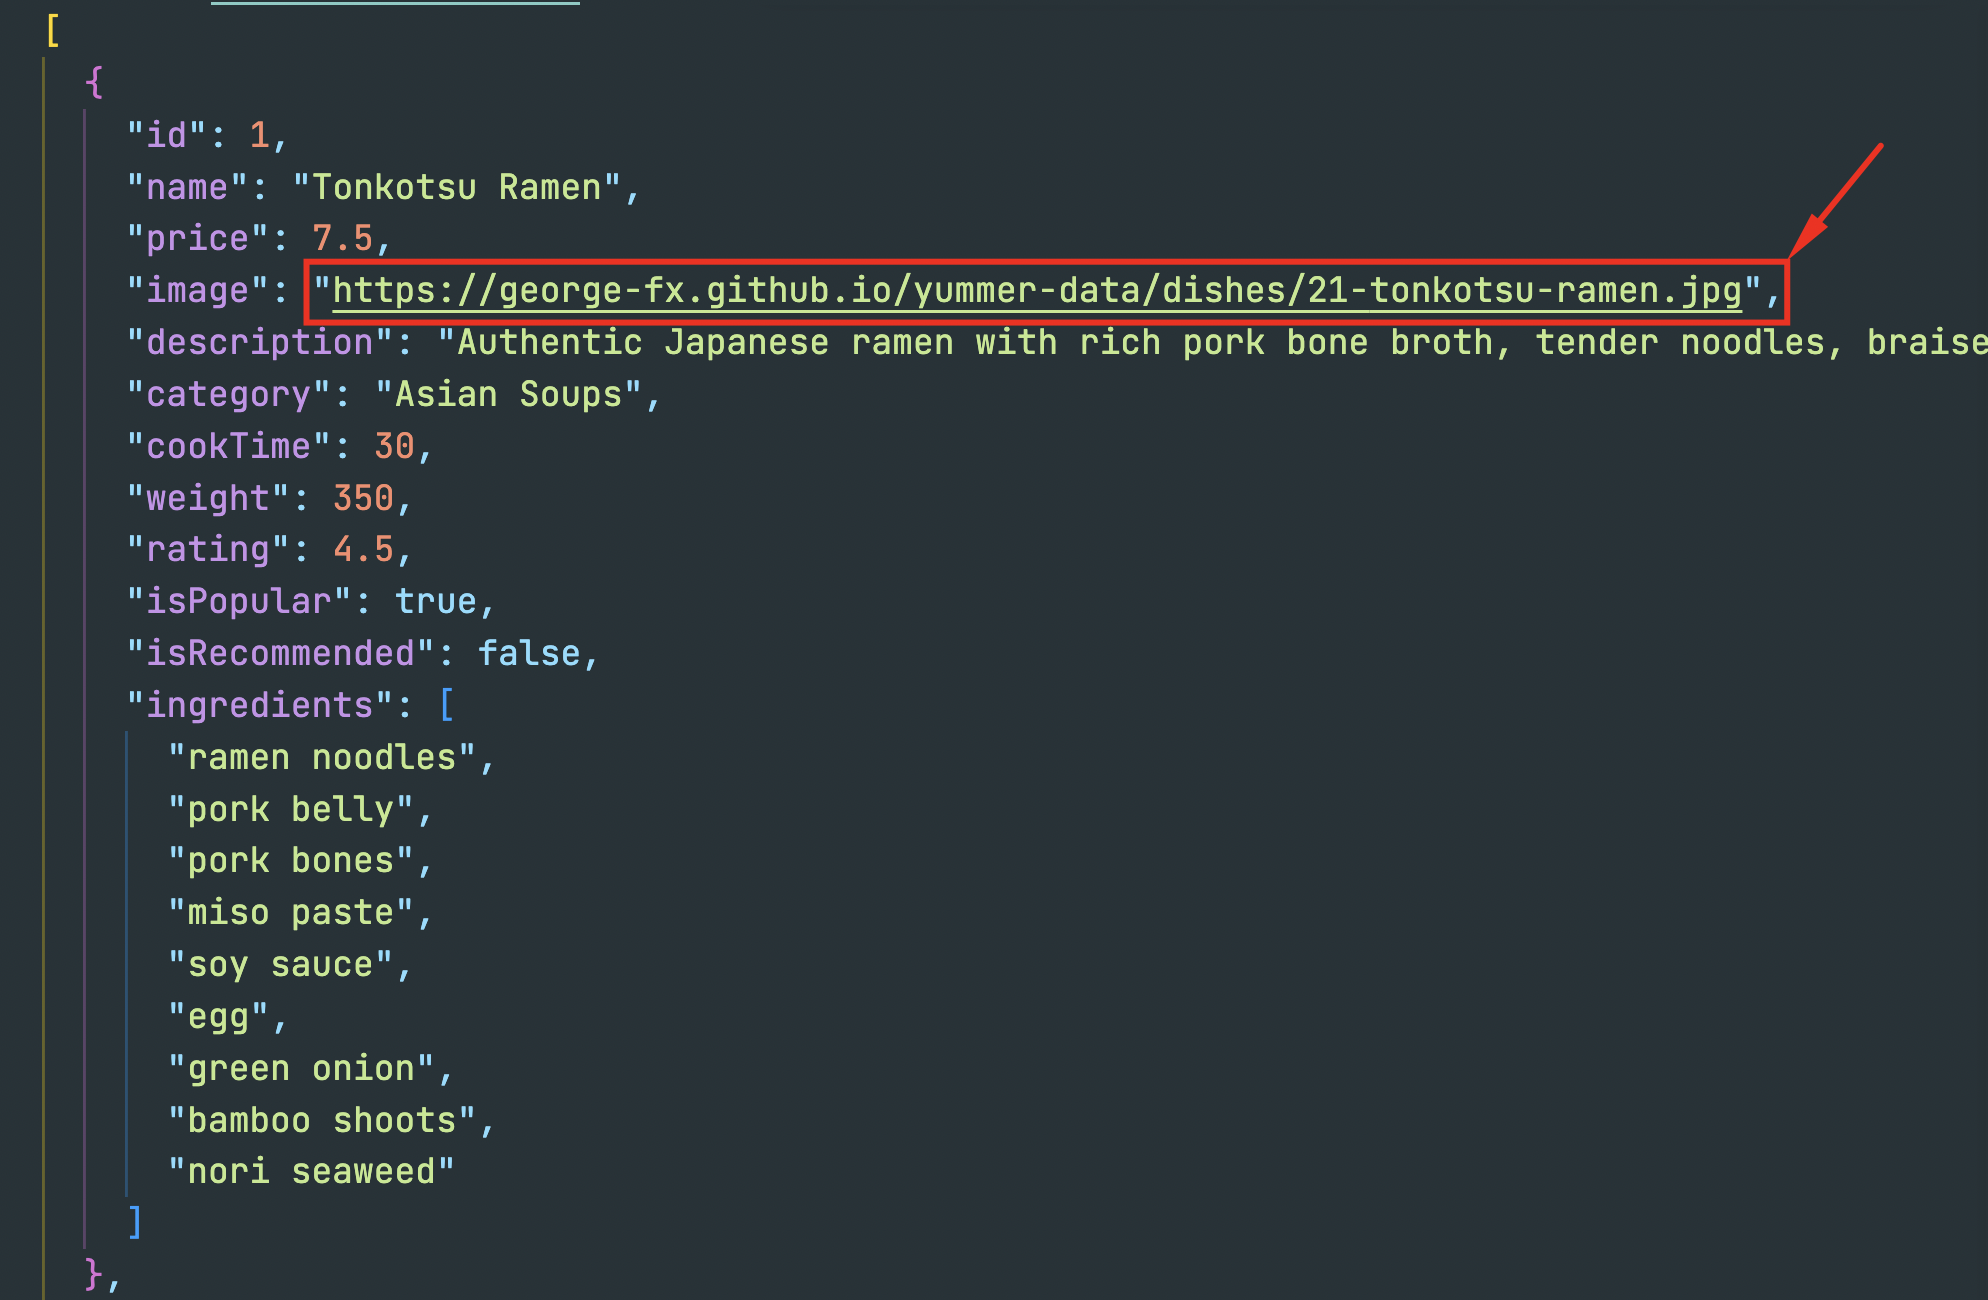Click the isPopular true value
The width and height of the screenshot is (1988, 1300).
coord(435,602)
